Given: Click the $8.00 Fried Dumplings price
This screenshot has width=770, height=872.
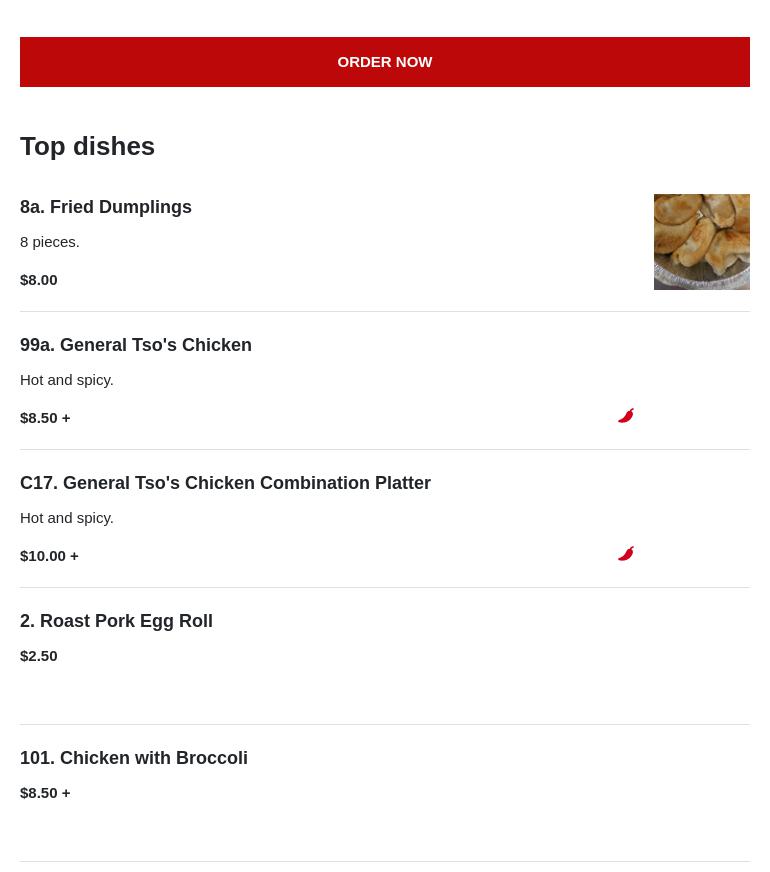Looking at the screenshot, I should (x=39, y=280).
